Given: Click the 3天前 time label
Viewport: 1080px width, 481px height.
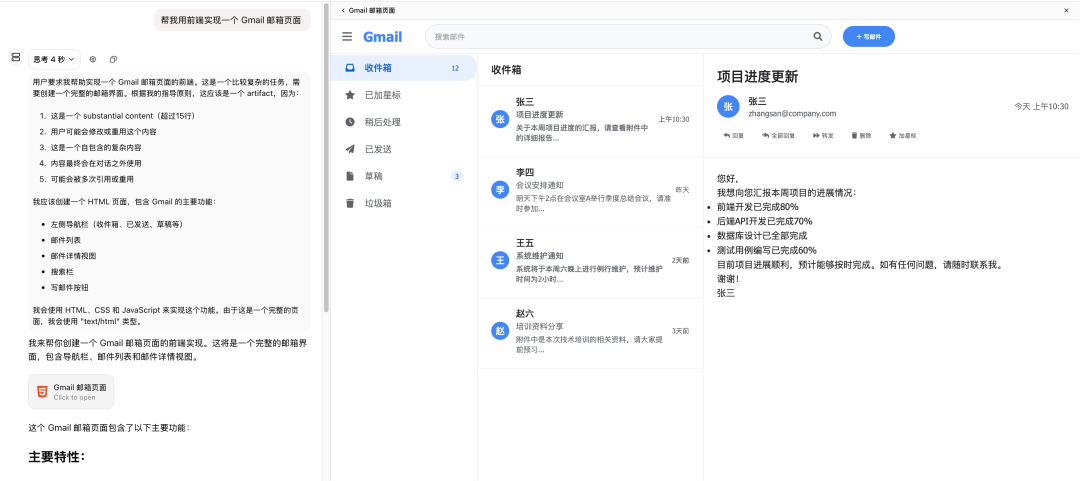Looking at the screenshot, I should (681, 331).
